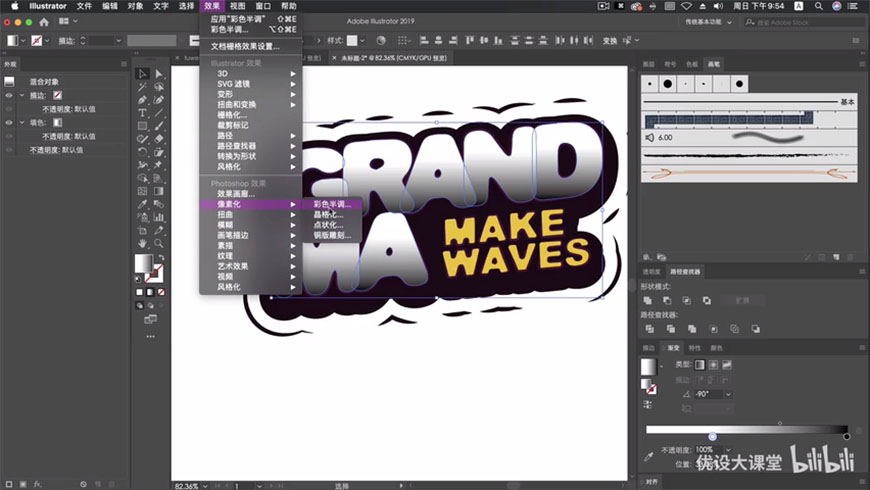Collapse the 填色 appearance row
Image resolution: width=870 pixels, height=490 pixels.
[x=22, y=123]
